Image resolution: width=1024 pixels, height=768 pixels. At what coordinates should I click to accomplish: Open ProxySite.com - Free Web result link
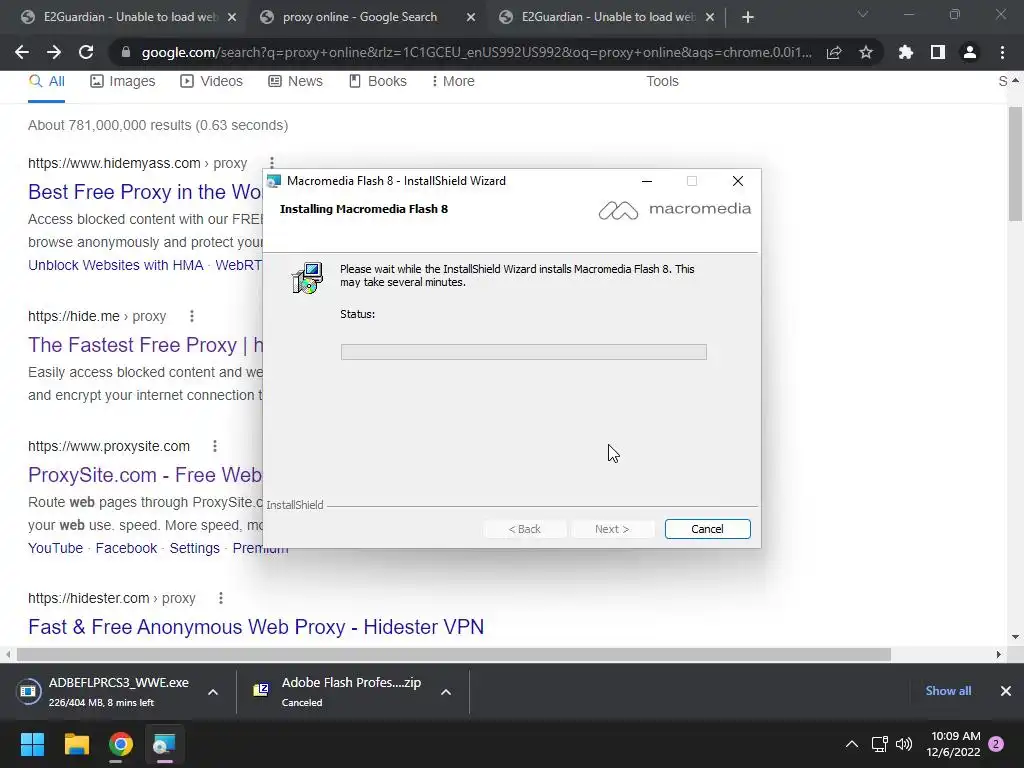click(x=145, y=475)
